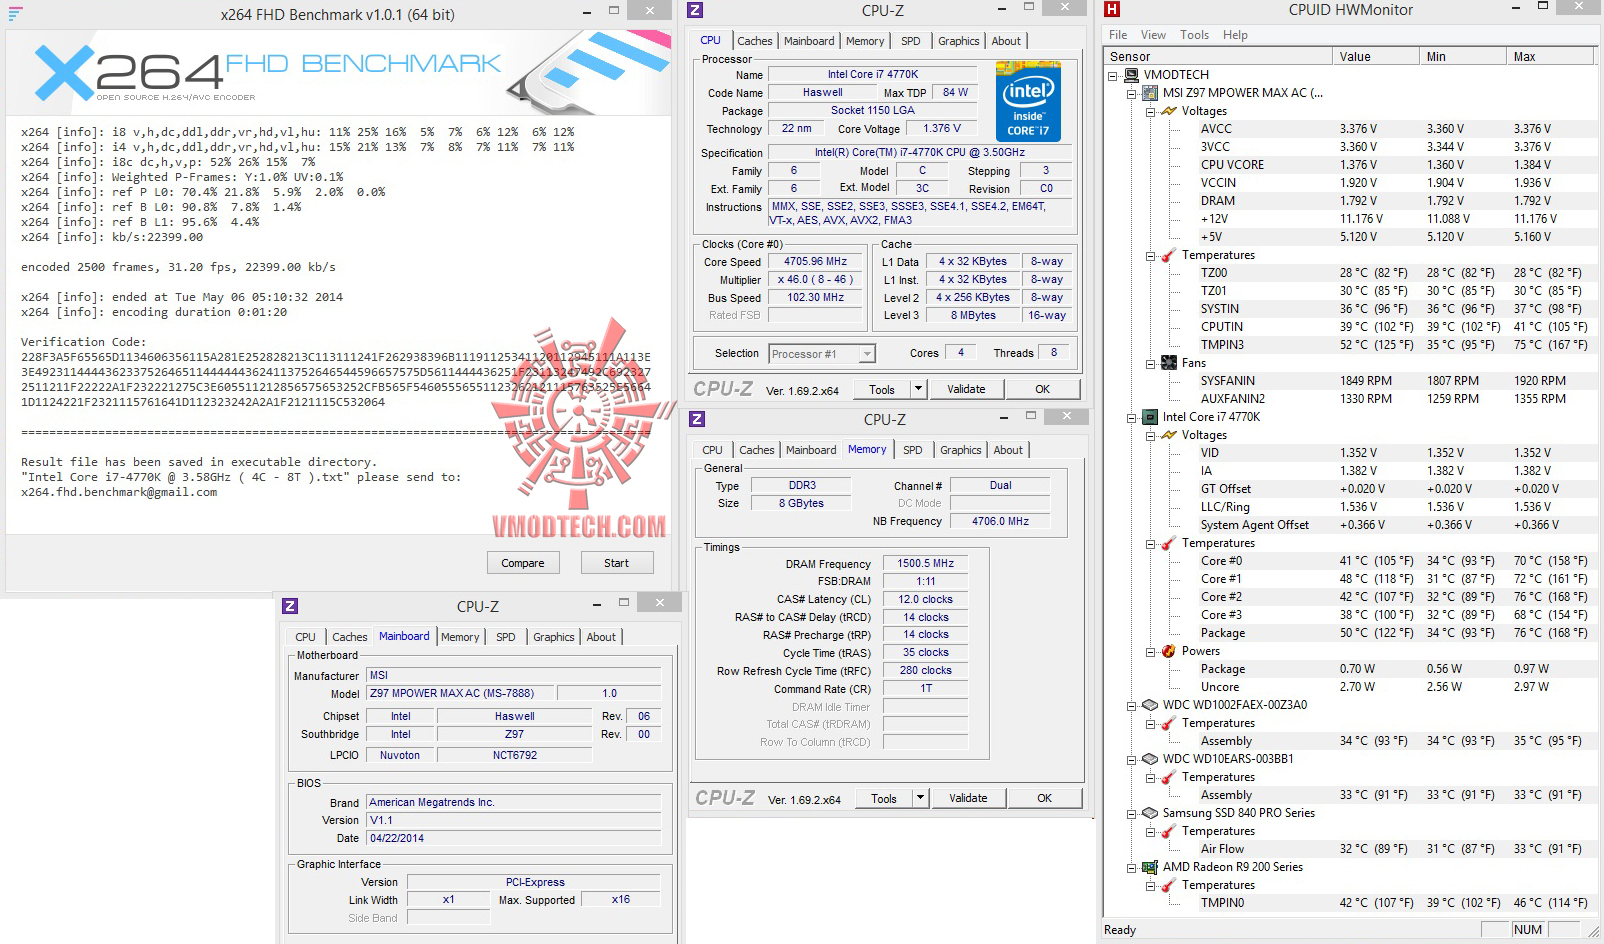The width and height of the screenshot is (1604, 944).
Task: Click the Temperatures icon above the Air Flow row
Action: pyautogui.click(x=1168, y=831)
